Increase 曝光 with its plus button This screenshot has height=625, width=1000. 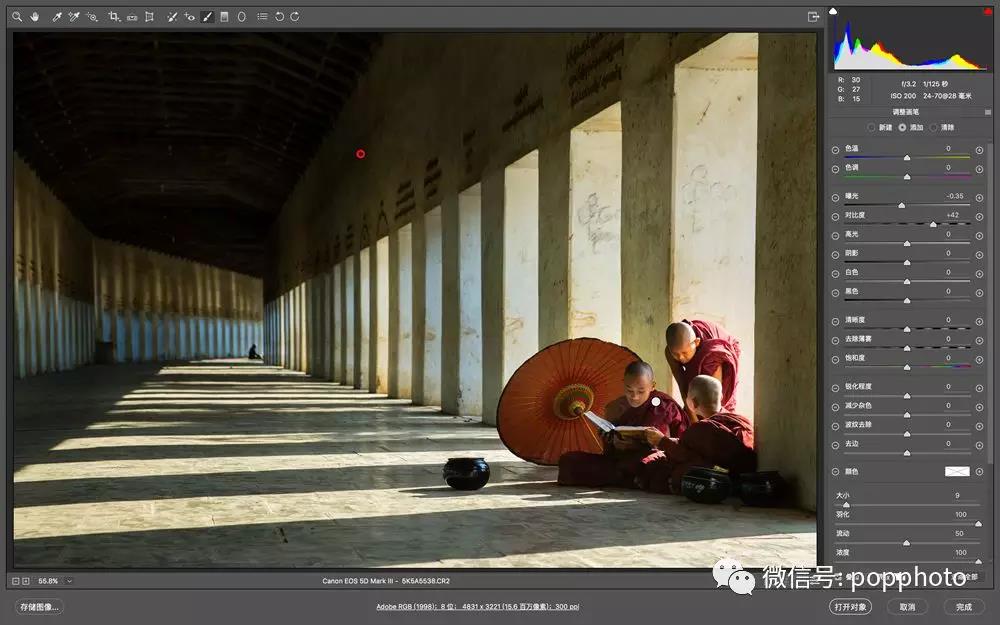tap(979, 196)
